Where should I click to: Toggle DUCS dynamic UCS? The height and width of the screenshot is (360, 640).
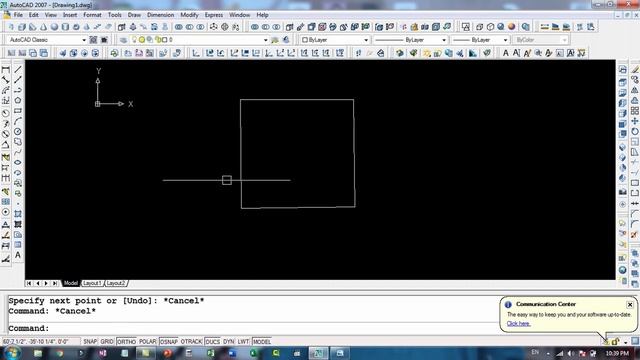212,342
